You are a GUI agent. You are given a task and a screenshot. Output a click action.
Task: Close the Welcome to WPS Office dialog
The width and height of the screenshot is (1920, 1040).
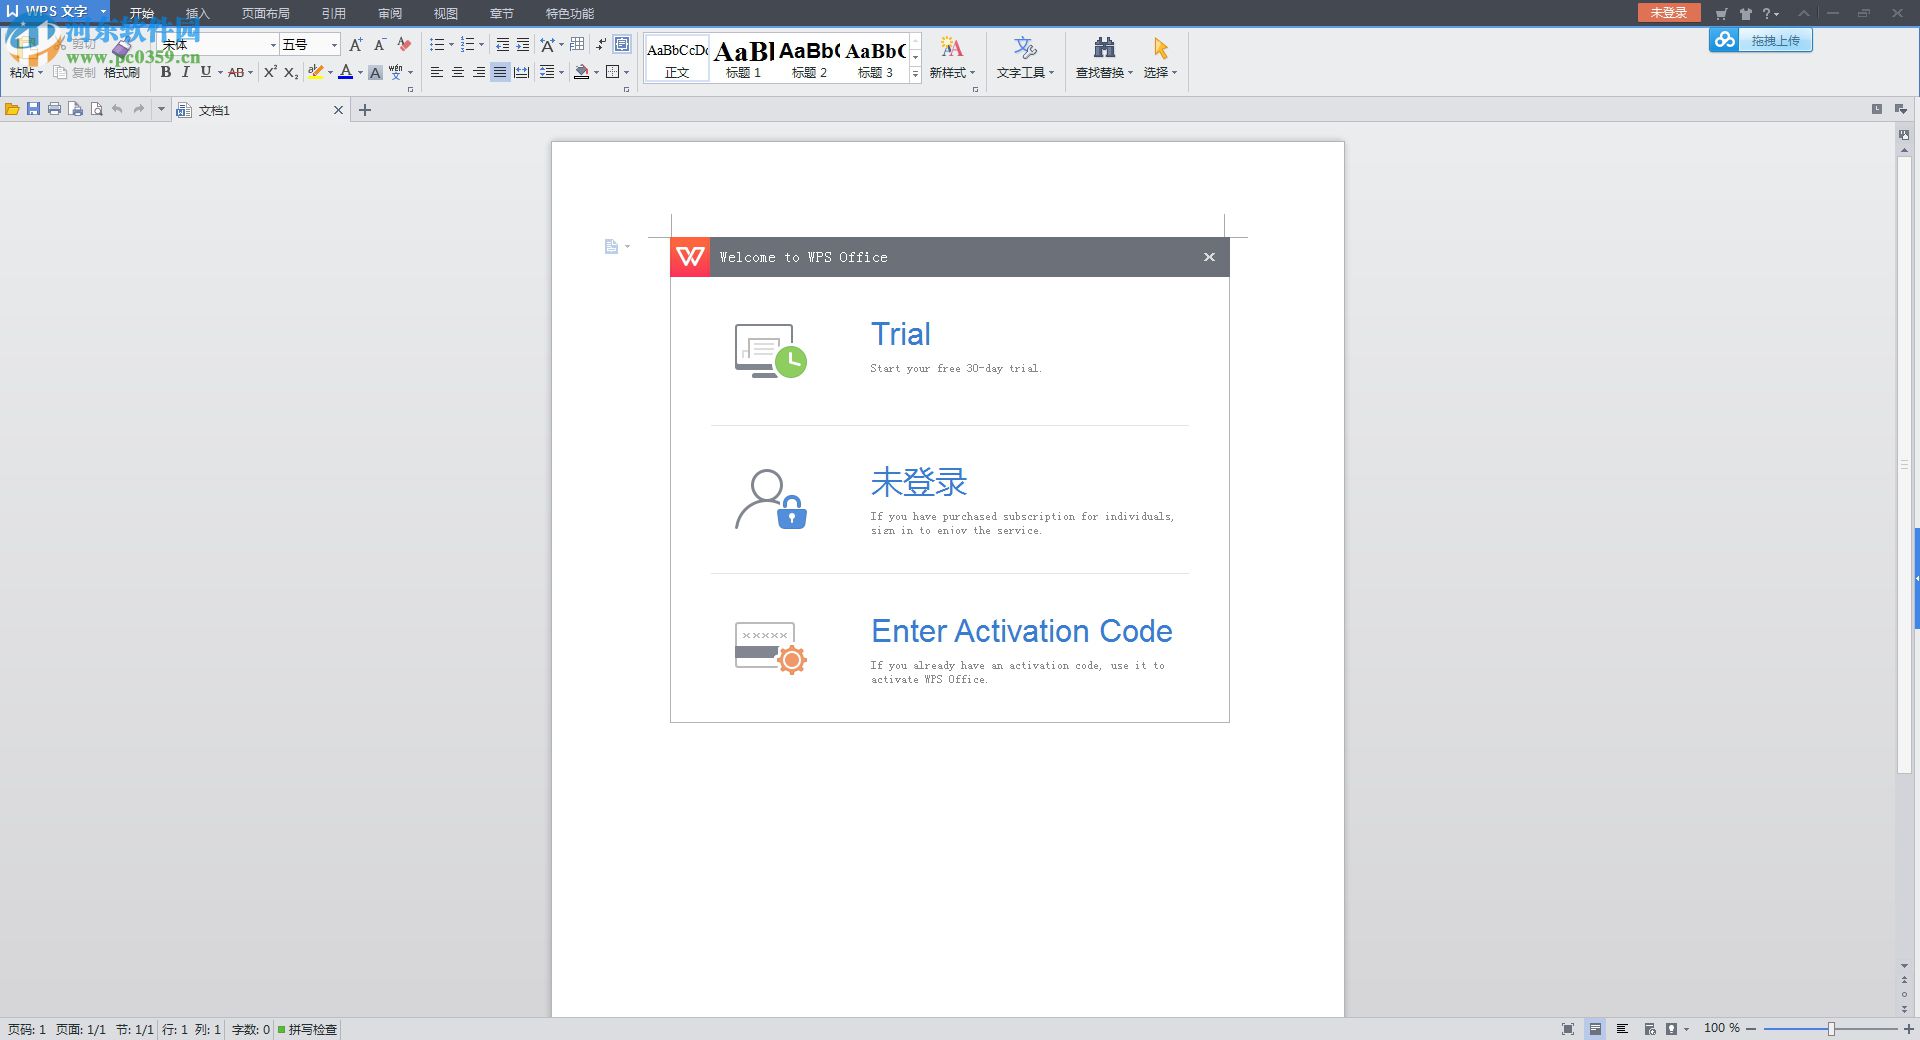pyautogui.click(x=1209, y=257)
